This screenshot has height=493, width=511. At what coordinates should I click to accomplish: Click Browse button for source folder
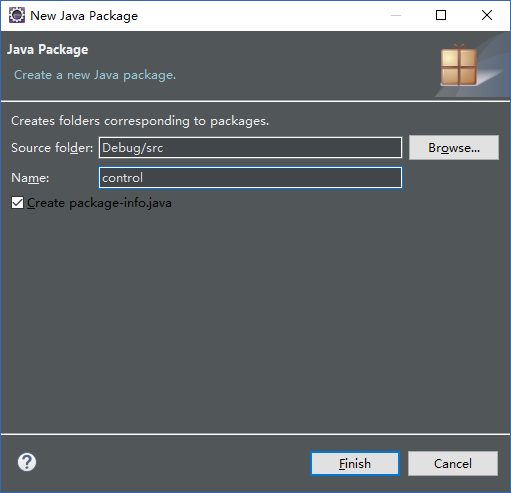pos(454,147)
